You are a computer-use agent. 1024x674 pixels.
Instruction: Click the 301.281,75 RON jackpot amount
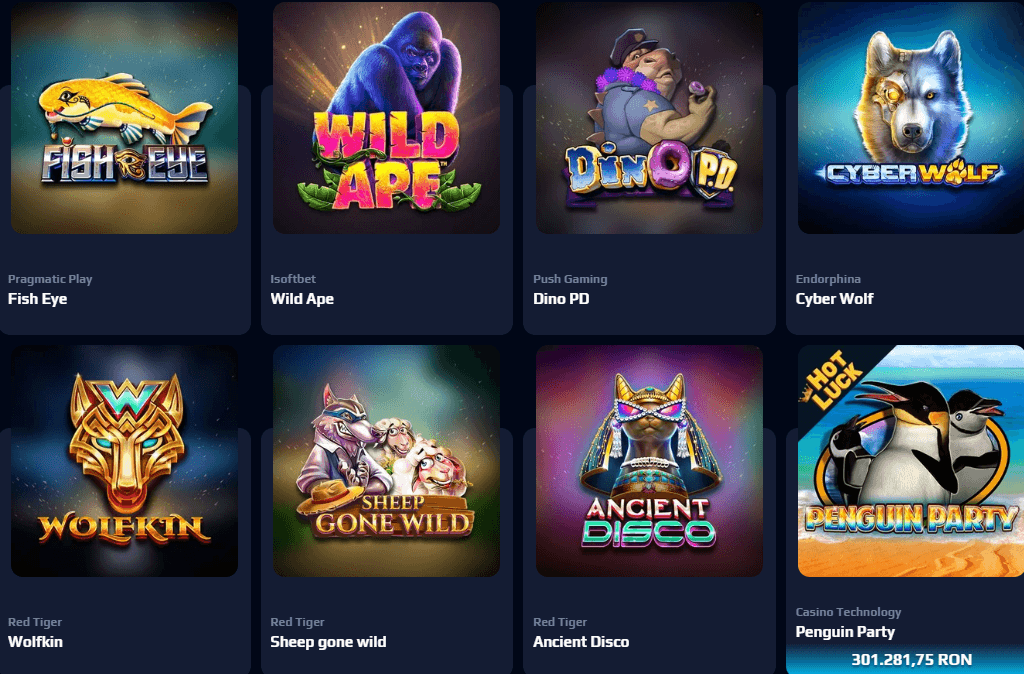pos(912,660)
